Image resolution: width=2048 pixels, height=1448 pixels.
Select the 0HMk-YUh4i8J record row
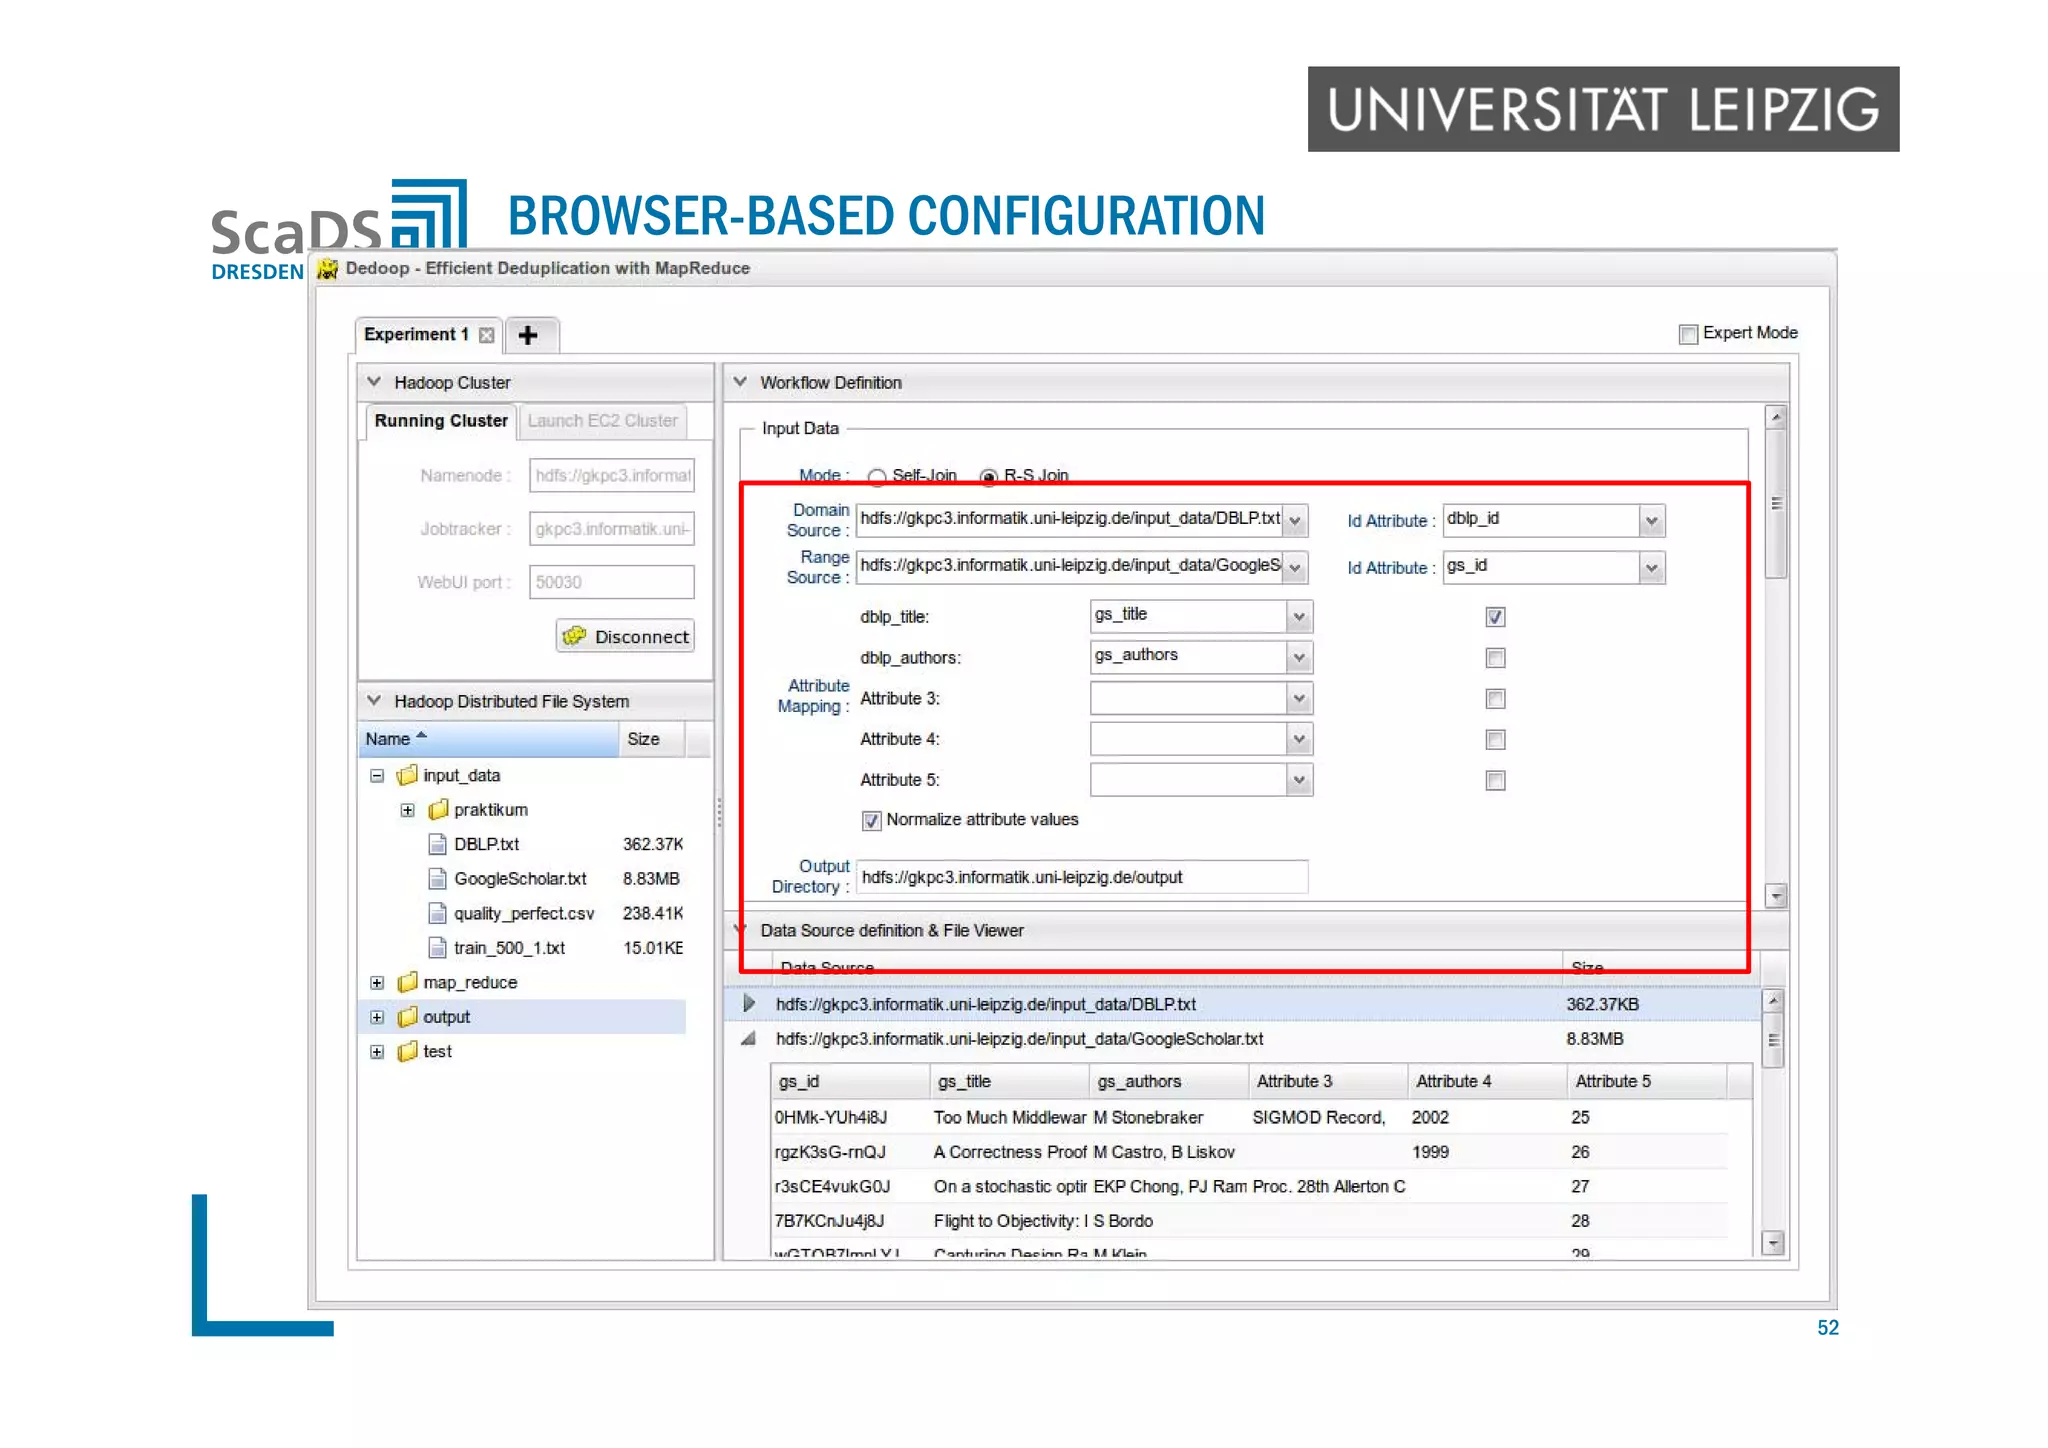click(x=1250, y=1117)
